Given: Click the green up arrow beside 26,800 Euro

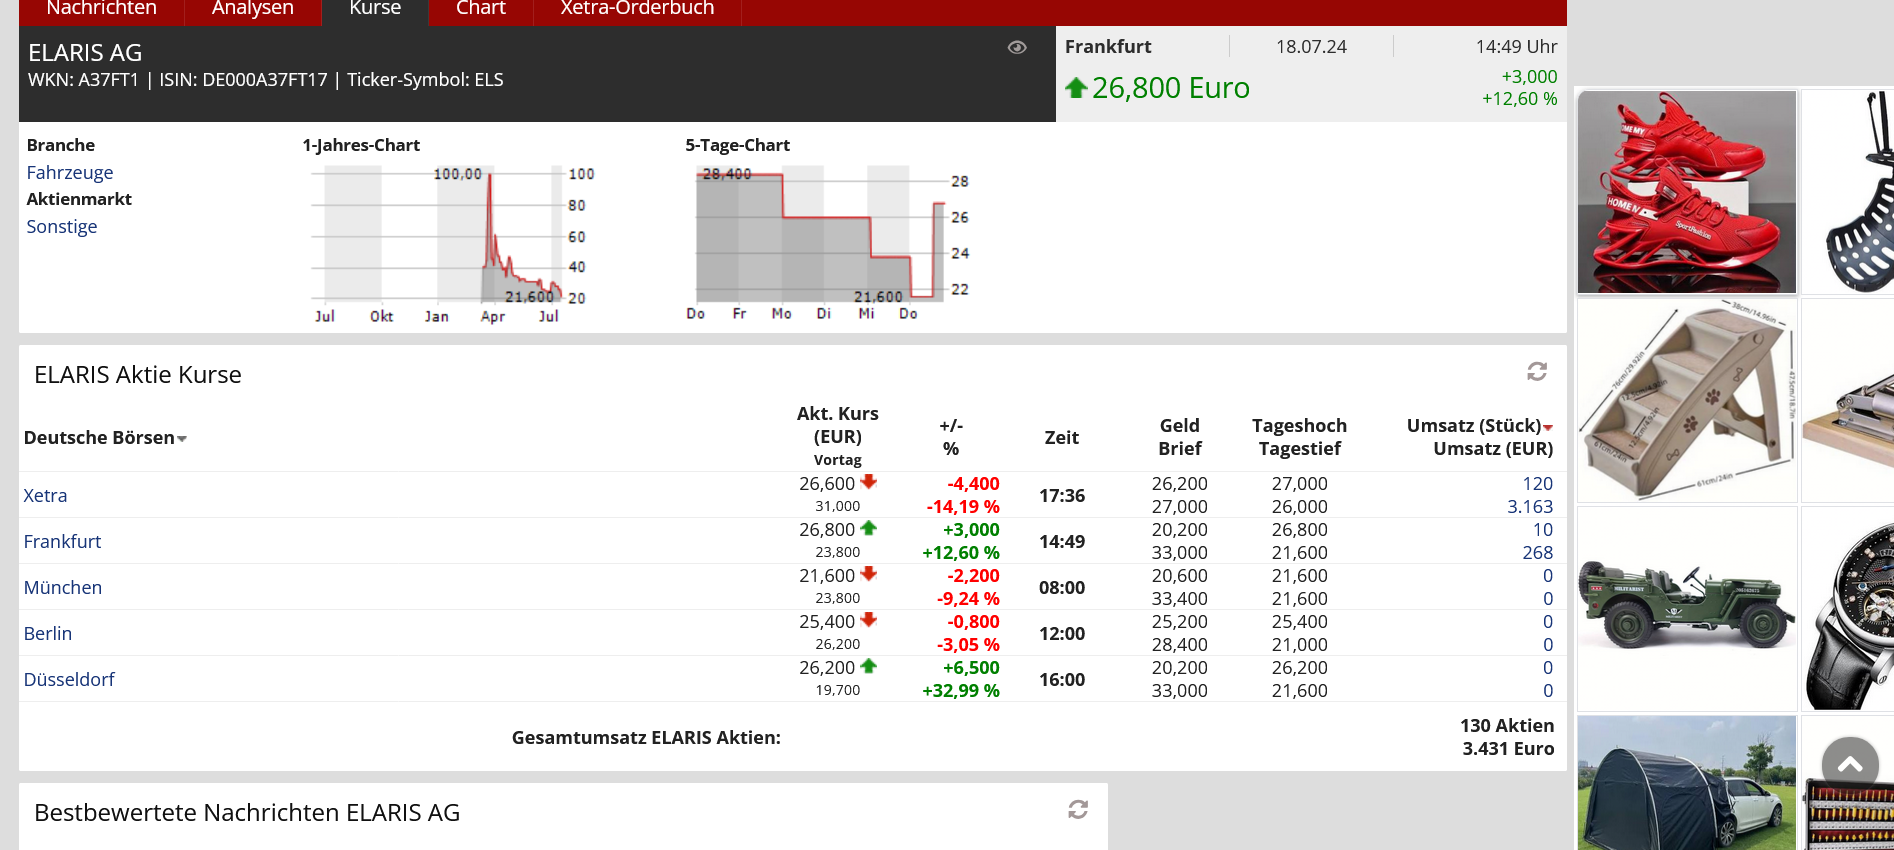Looking at the screenshot, I should point(1076,88).
